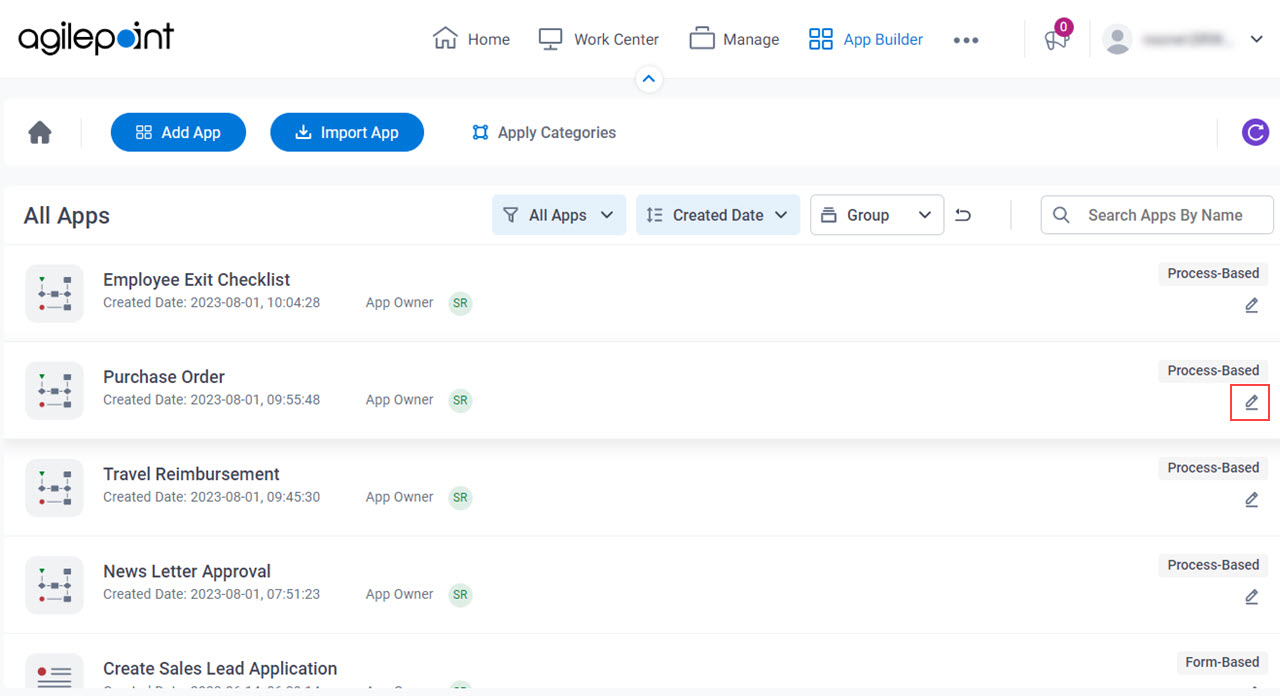Edit the Travel Reimbursement app
This screenshot has height=696, width=1280.
[1251, 499]
